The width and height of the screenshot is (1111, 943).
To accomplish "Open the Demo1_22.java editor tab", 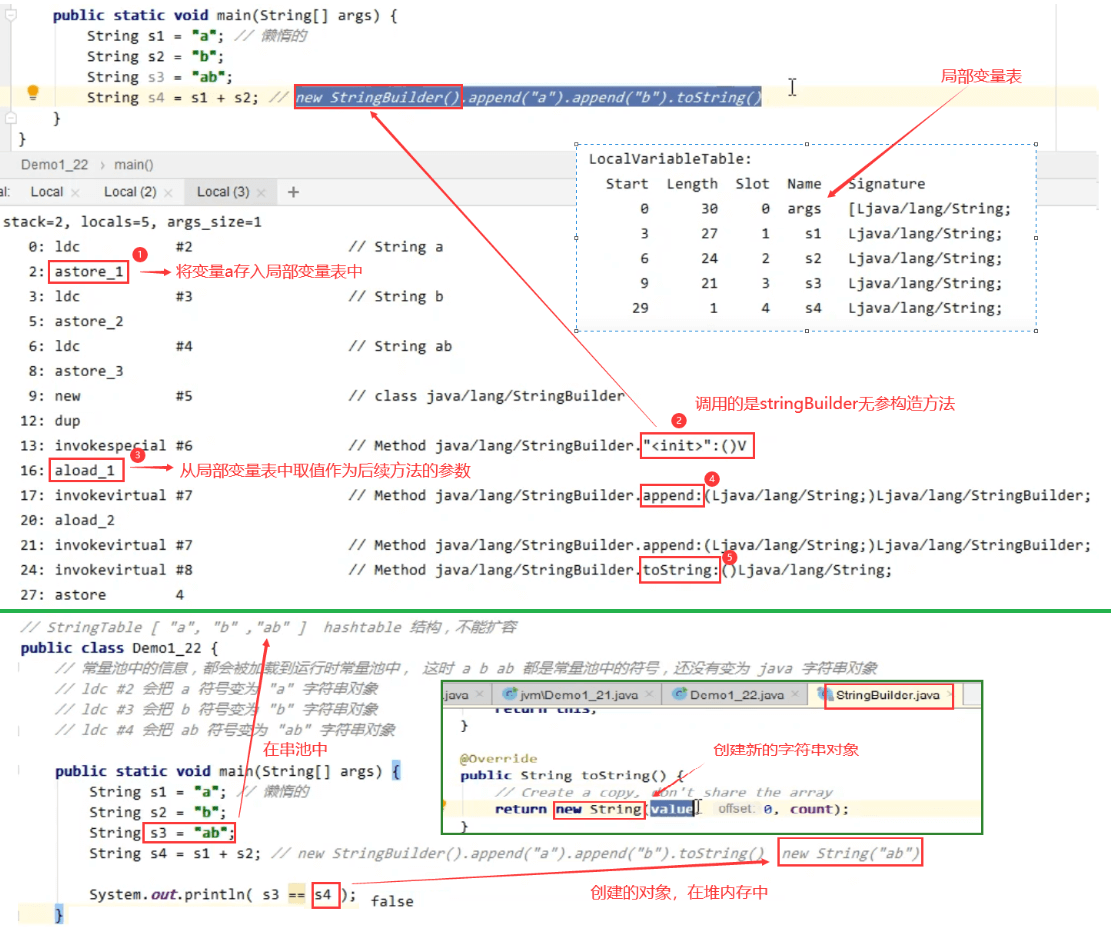I will click(737, 695).
